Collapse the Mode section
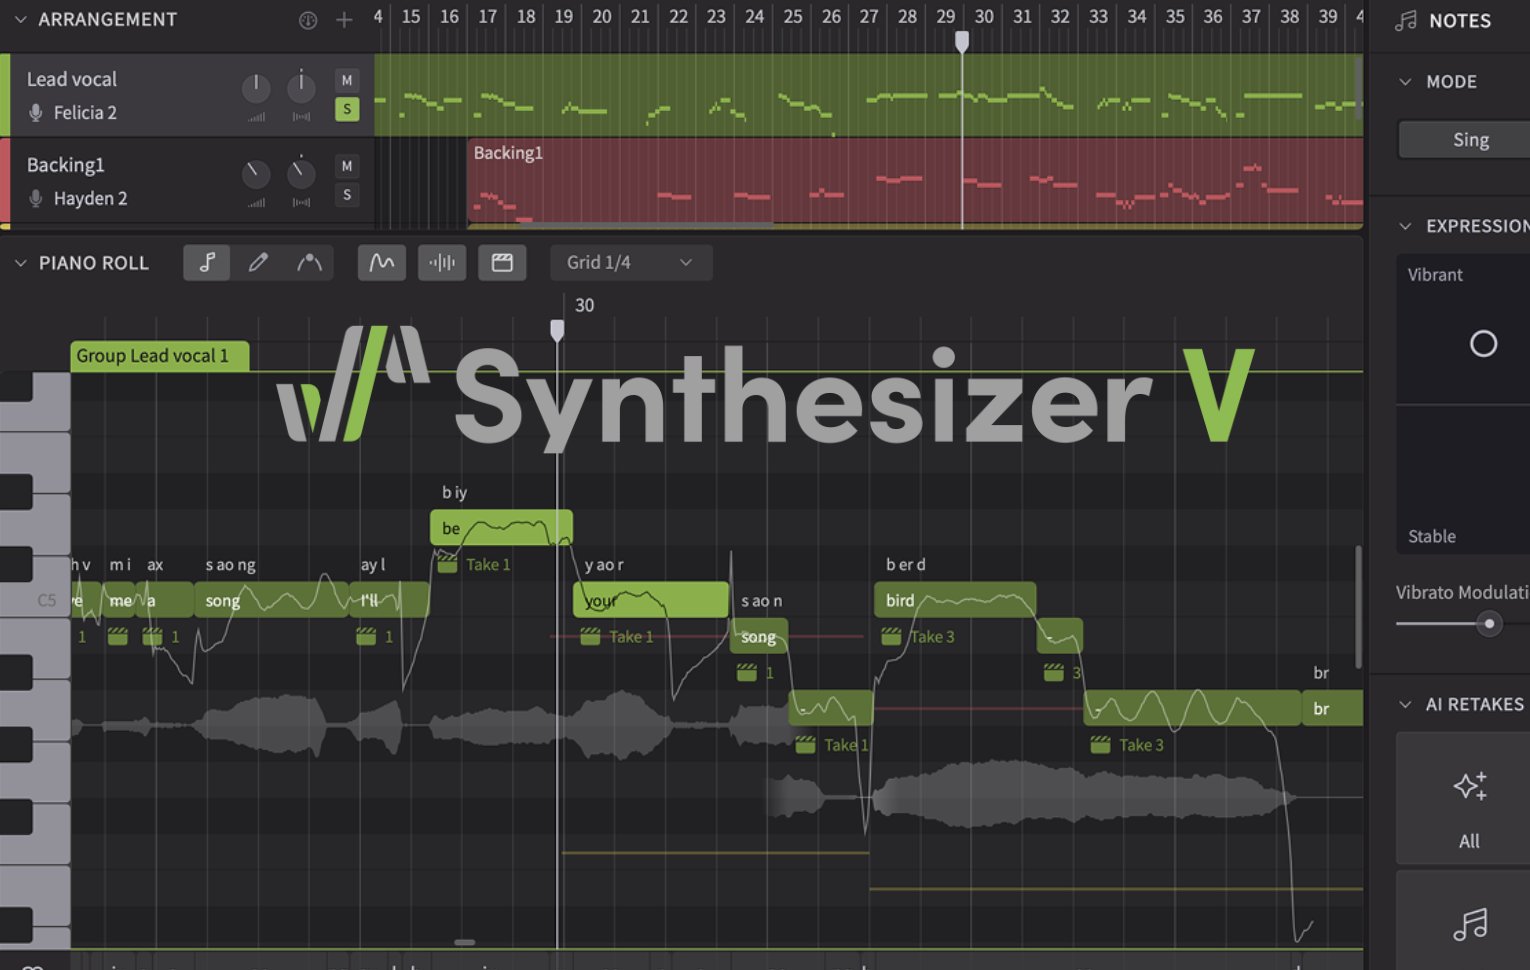Screen dimensions: 1530x970 1405,82
